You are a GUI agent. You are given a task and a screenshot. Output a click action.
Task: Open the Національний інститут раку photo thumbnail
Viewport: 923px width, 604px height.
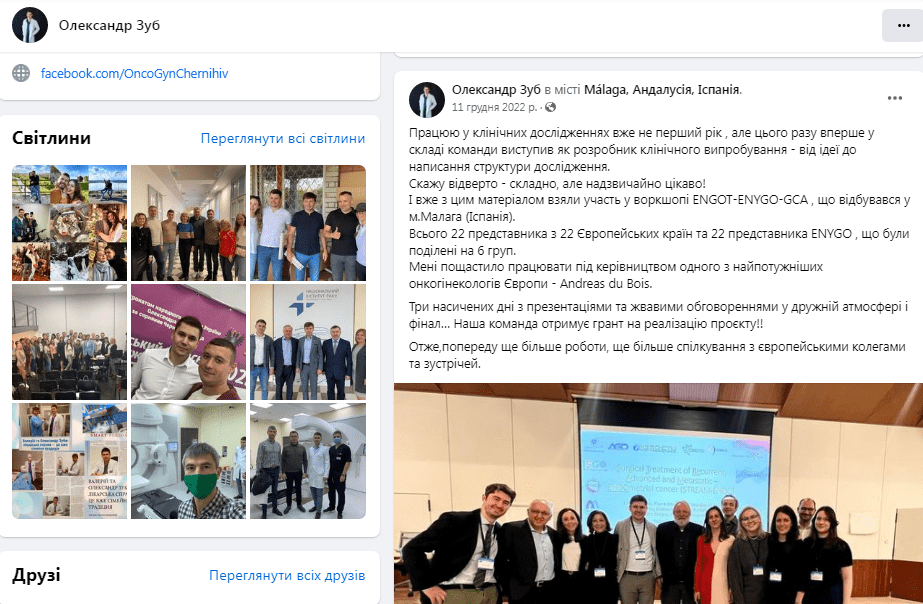[308, 342]
